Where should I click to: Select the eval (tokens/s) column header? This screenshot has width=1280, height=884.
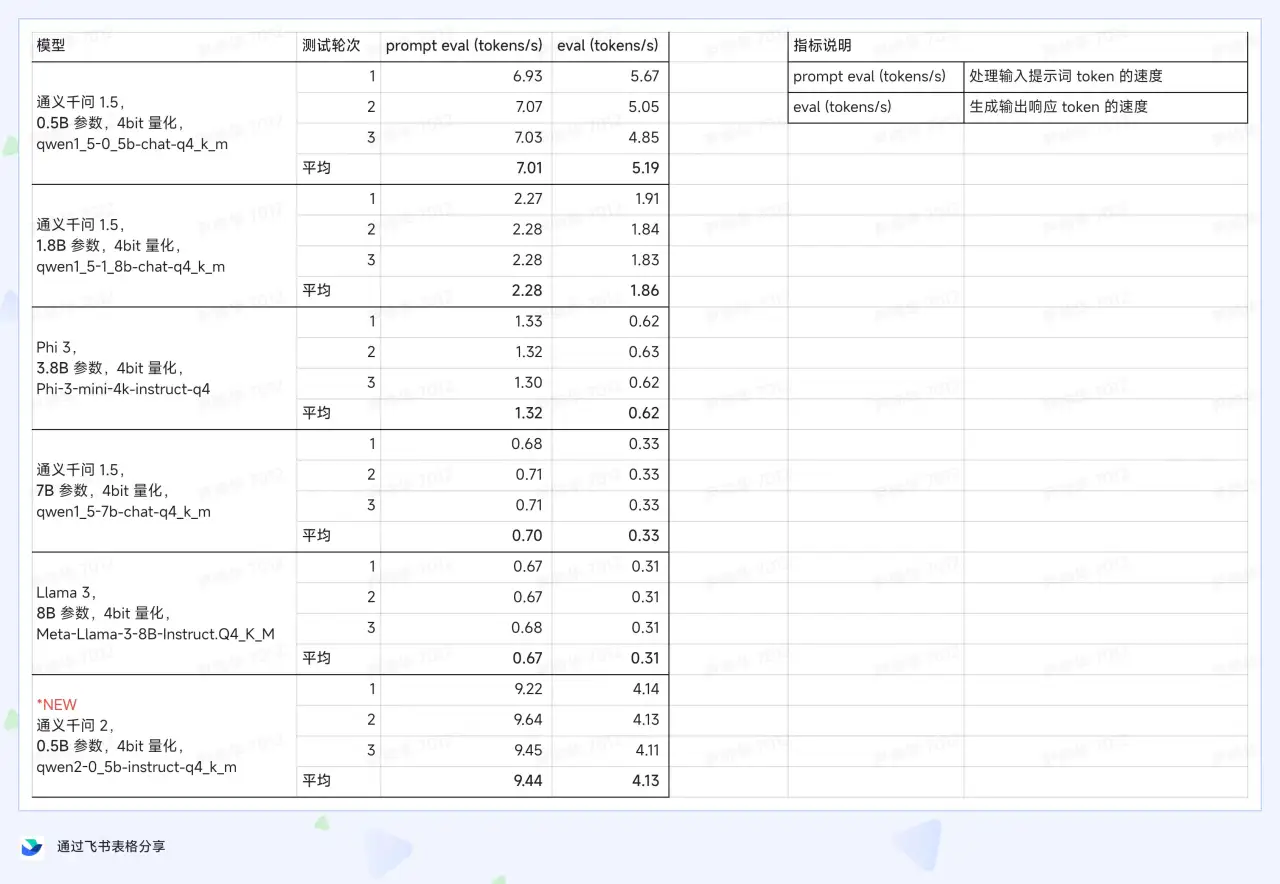click(610, 46)
